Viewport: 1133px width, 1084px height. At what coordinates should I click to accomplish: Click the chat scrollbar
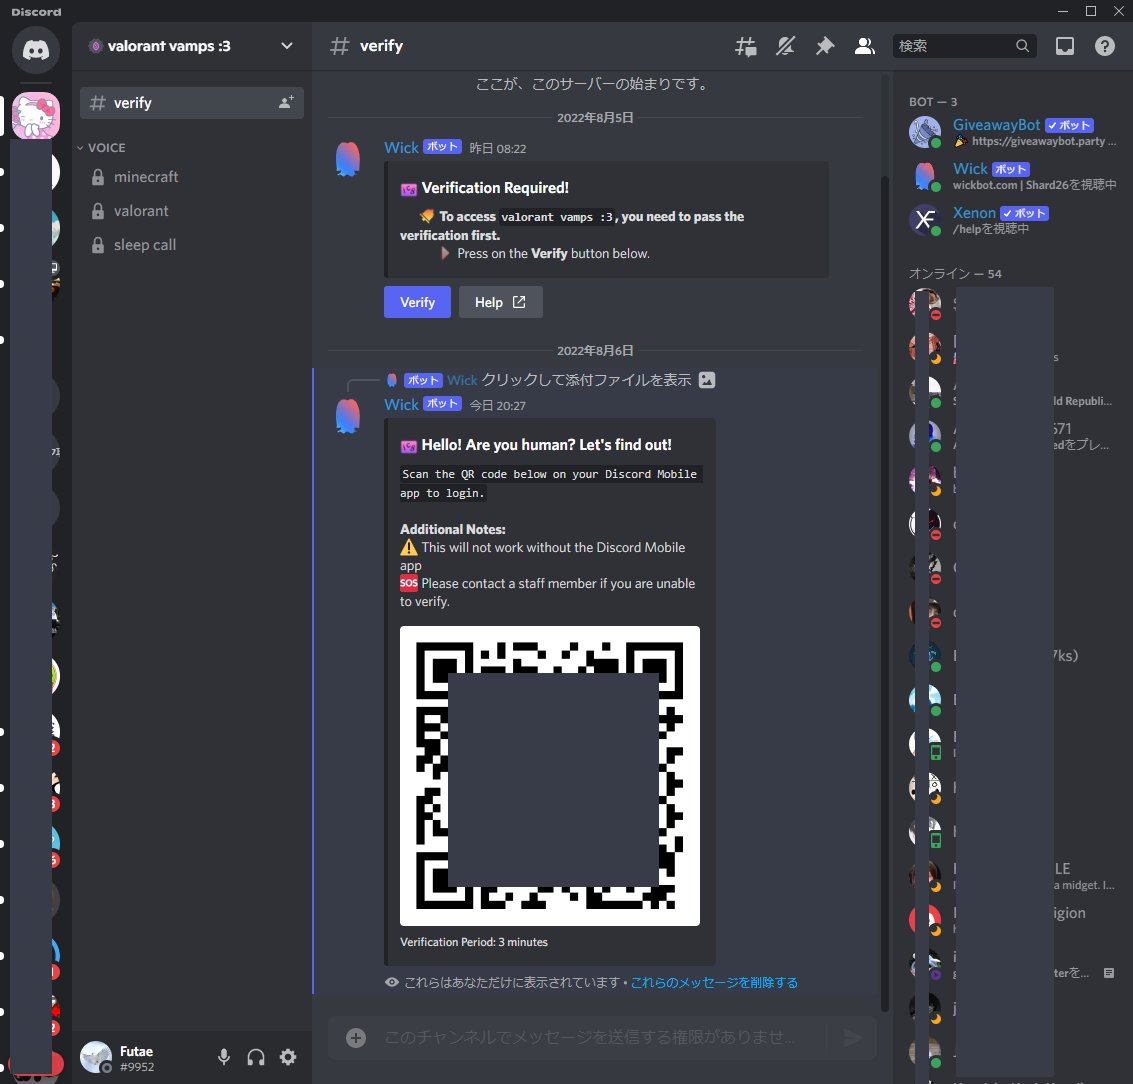[x=884, y=593]
